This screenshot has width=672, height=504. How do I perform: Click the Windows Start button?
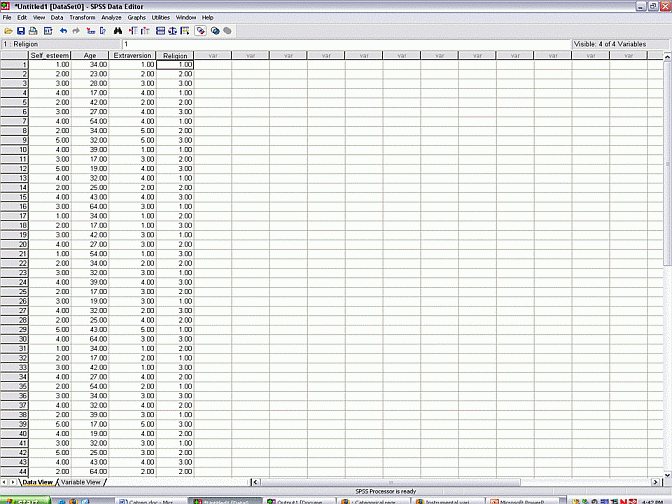click(x=25, y=501)
